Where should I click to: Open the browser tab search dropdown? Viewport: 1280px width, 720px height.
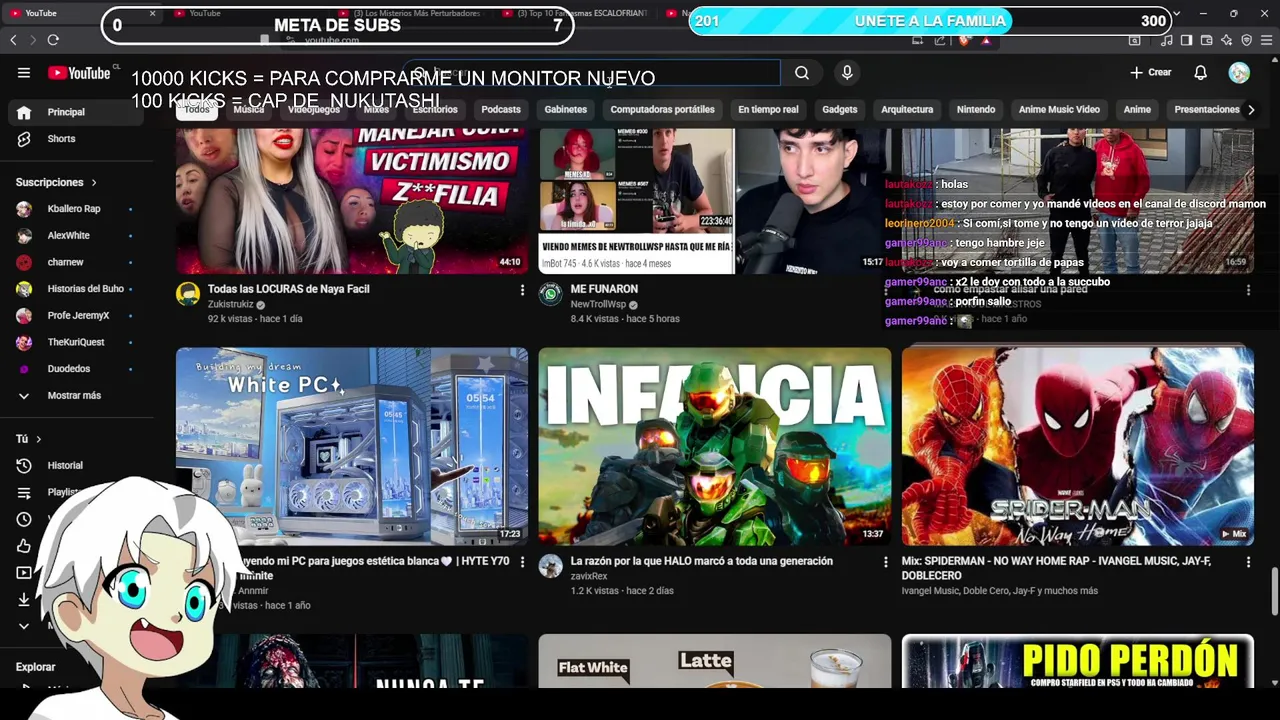coord(1176,14)
